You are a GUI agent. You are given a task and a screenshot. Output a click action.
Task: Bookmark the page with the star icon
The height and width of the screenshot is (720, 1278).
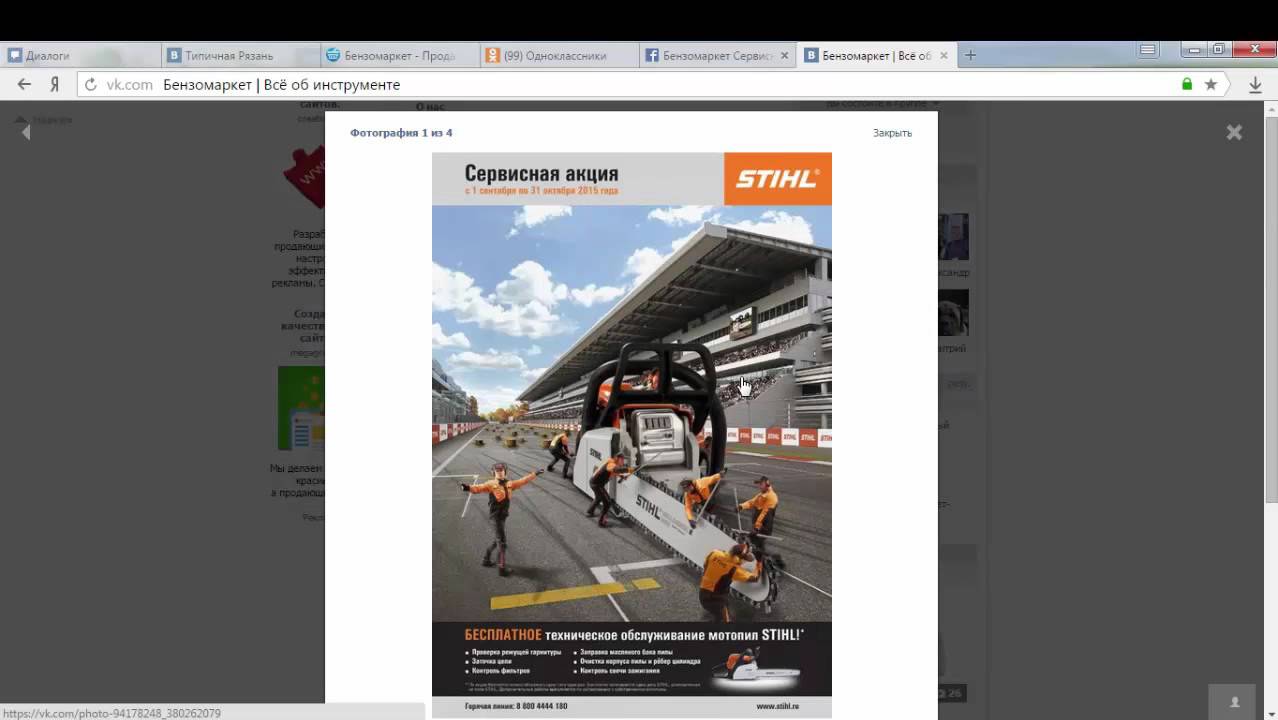pos(1211,85)
